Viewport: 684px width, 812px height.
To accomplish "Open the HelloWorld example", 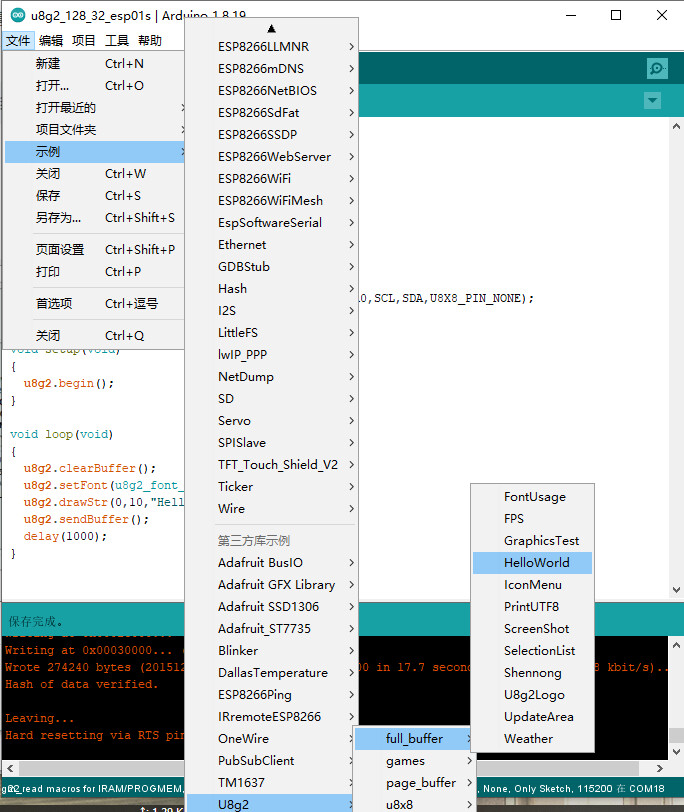I will click(532, 562).
